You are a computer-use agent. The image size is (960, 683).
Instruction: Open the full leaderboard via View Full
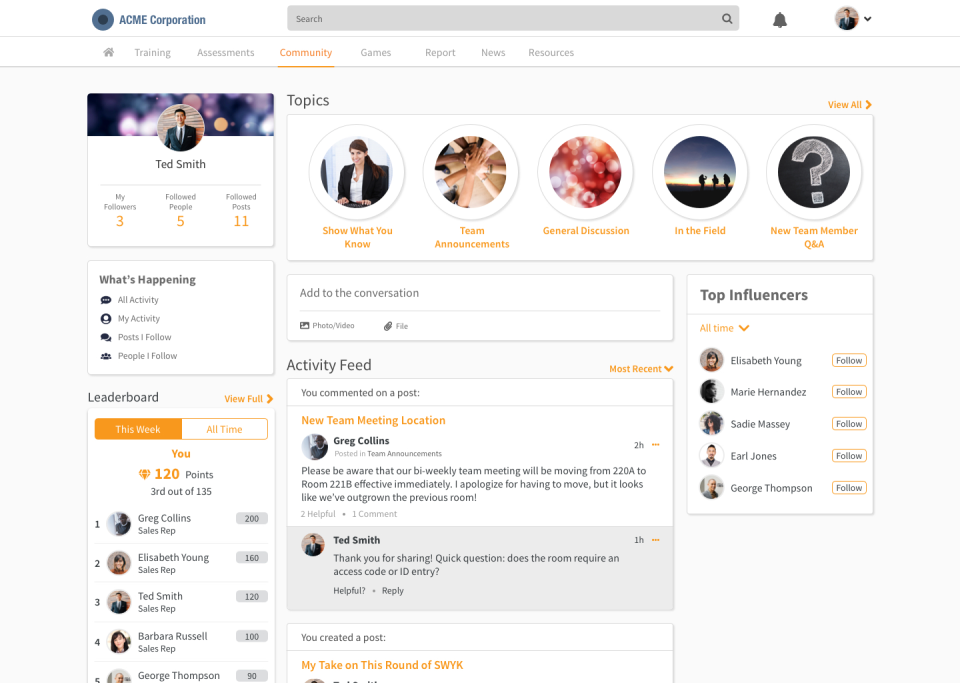pos(247,398)
